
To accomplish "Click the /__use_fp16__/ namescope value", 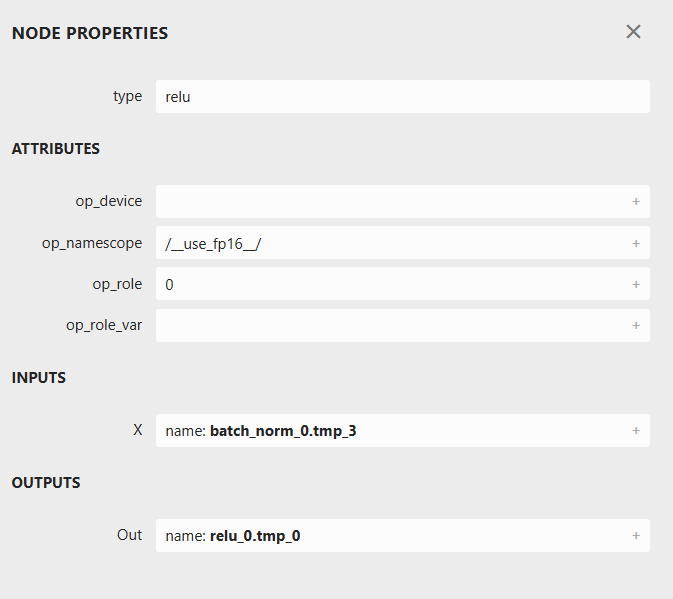I will coord(214,243).
